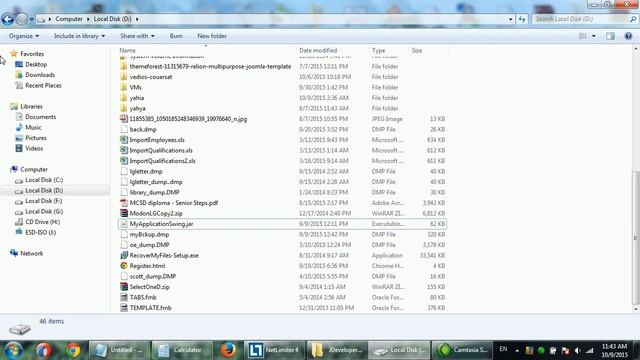Change view using the views icon
The width and height of the screenshot is (640, 360).
pyautogui.click(x=583, y=36)
